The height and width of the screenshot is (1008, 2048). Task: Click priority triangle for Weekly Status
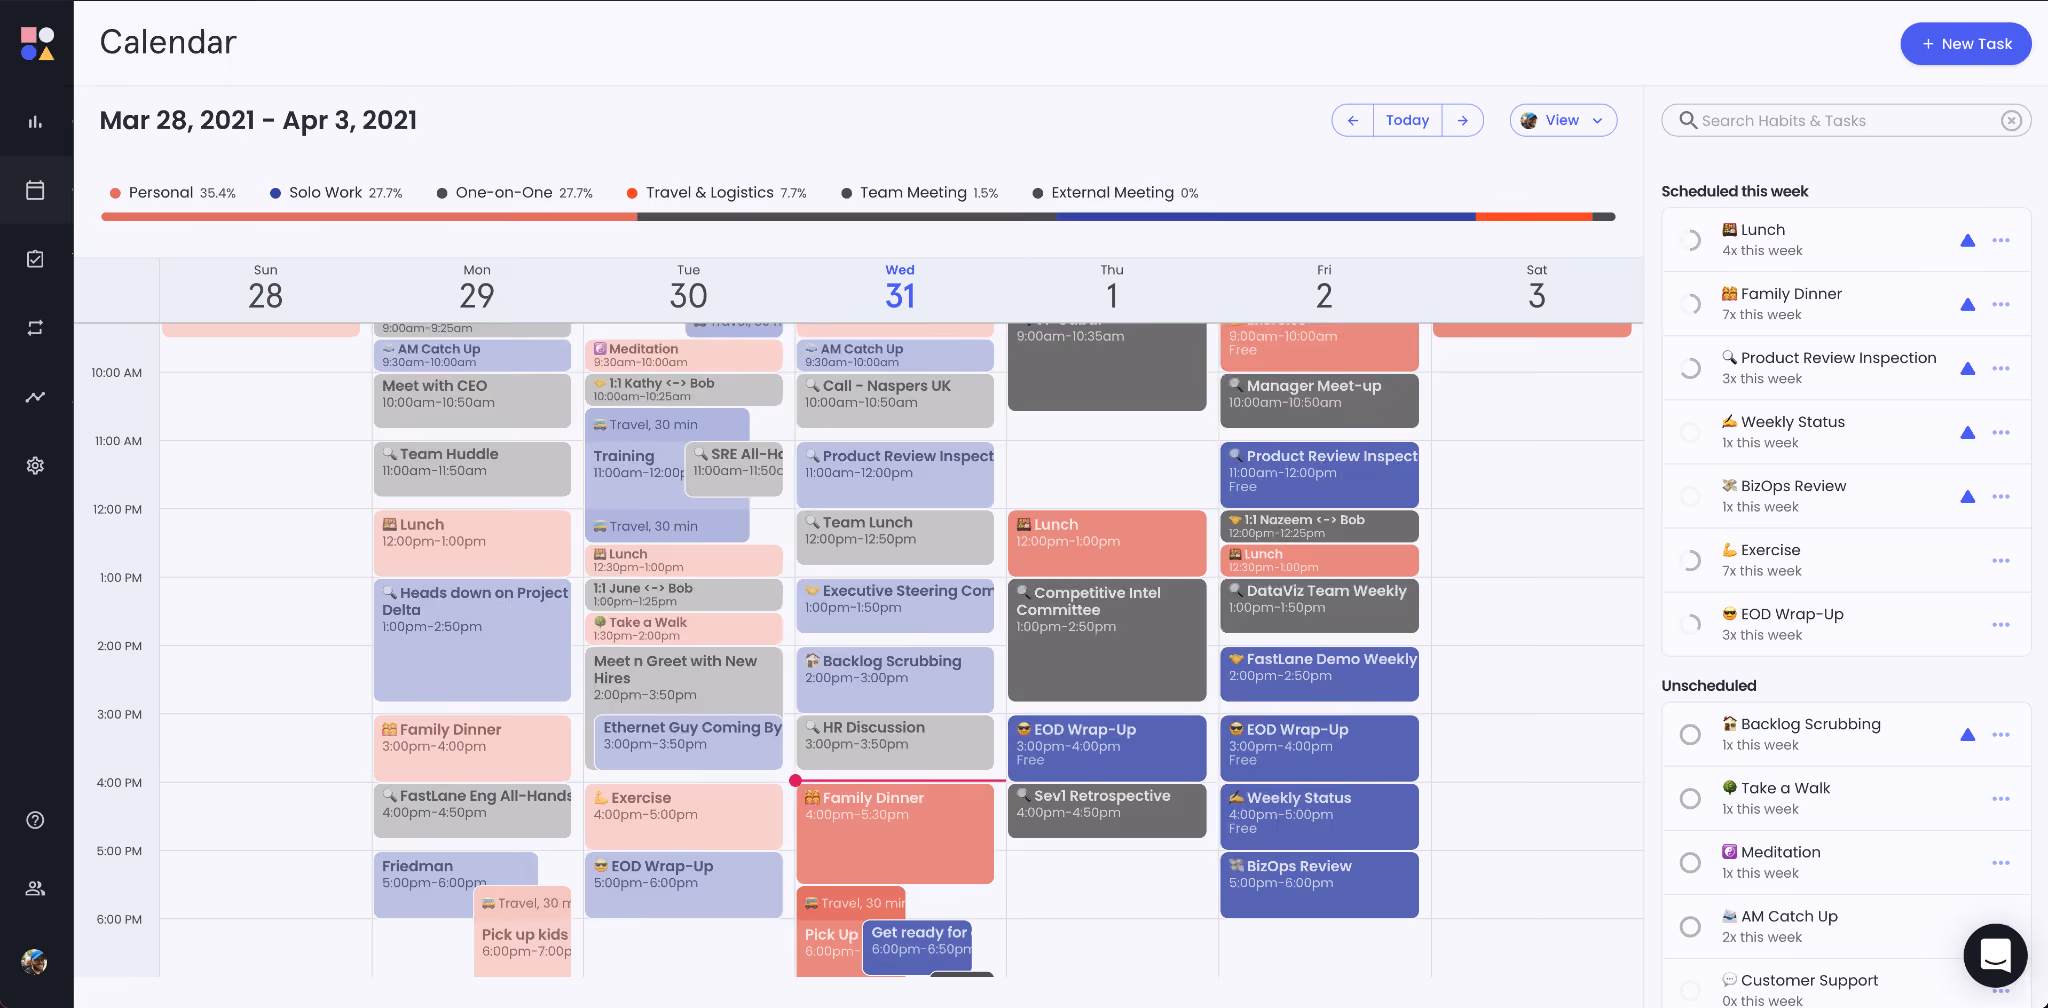[1967, 432]
